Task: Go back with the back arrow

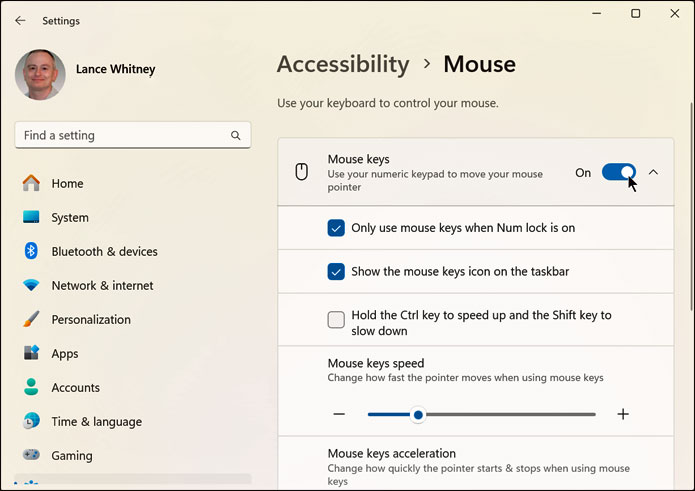Action: 20,20
